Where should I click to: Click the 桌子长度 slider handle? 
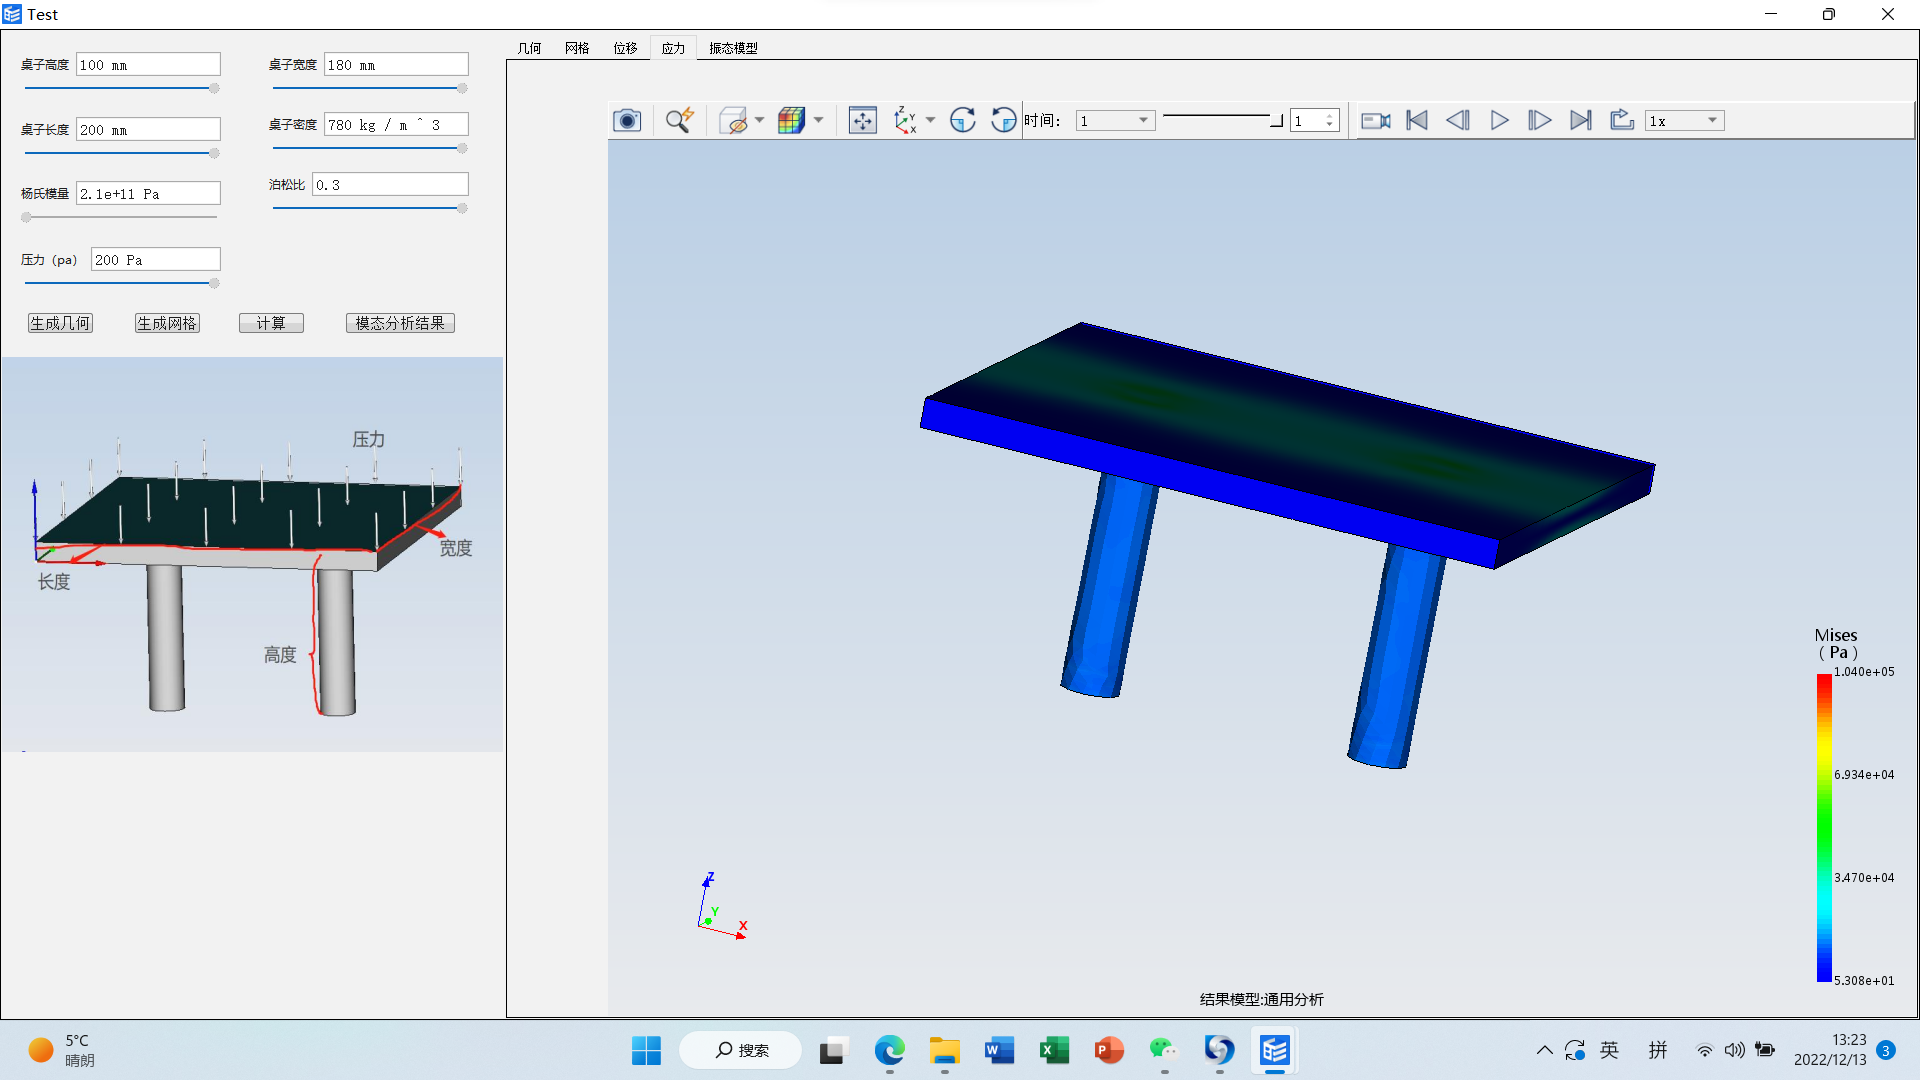(214, 153)
